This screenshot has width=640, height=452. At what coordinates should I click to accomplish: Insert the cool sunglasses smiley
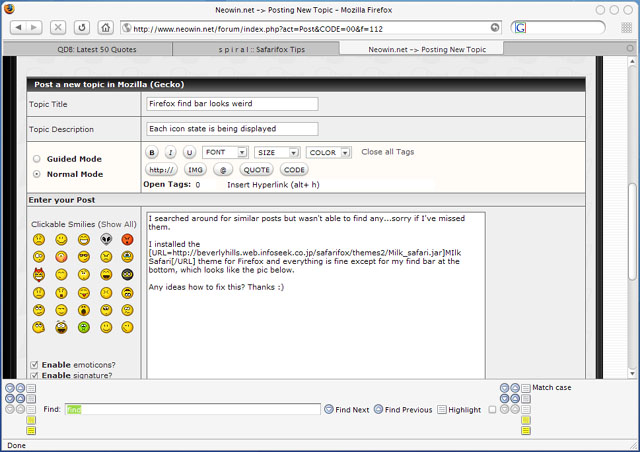(84, 257)
